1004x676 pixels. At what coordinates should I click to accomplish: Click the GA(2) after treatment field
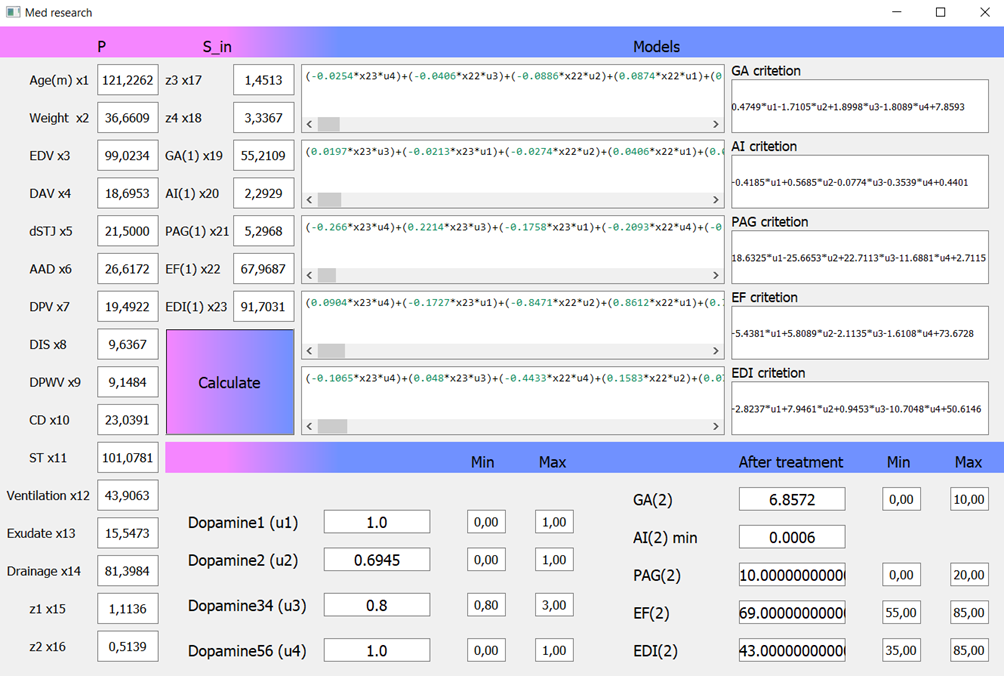(x=791, y=498)
